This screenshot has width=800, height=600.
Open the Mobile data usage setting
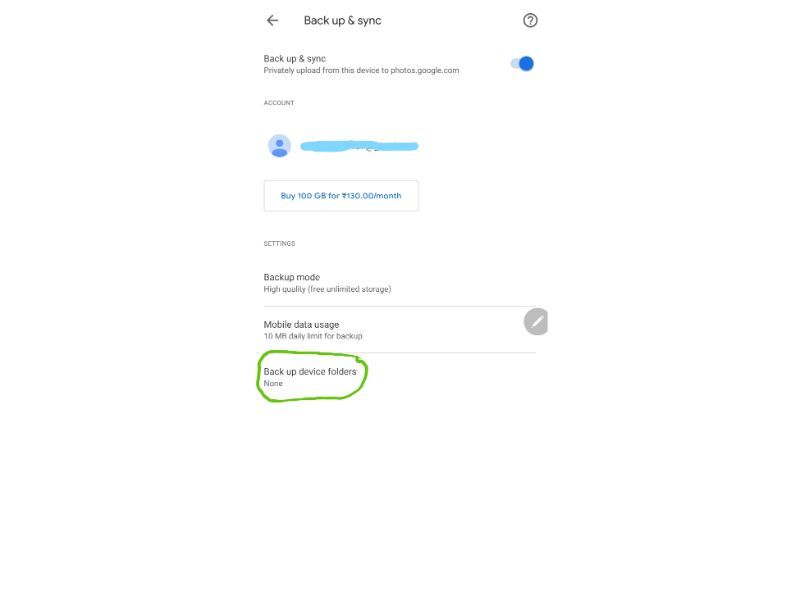[x=399, y=330]
